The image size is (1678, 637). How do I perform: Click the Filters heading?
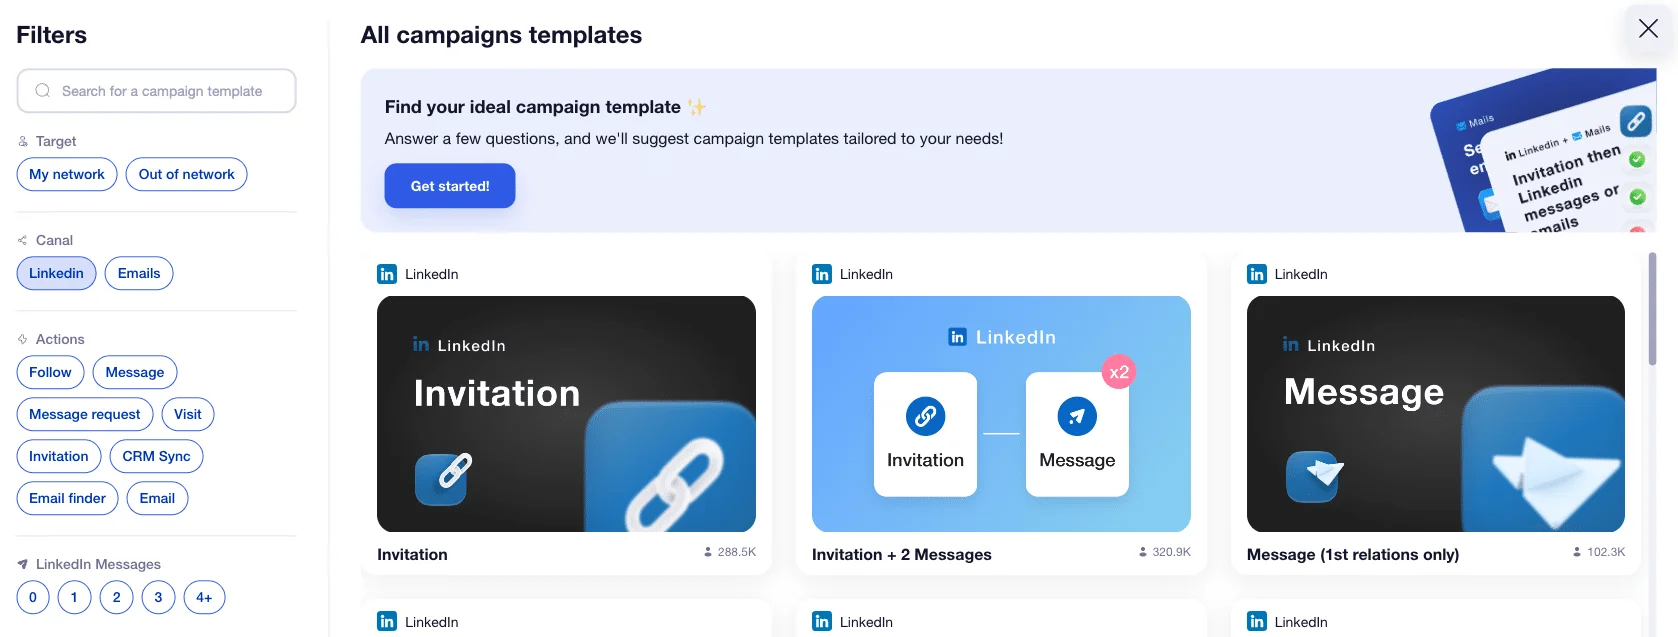pyautogui.click(x=52, y=35)
